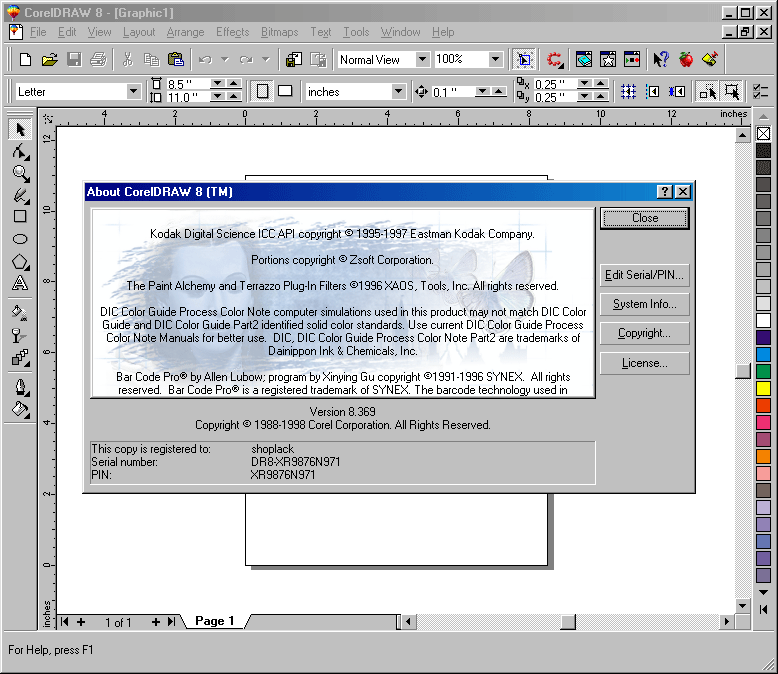
Task: Toggle full-screen preview enable button
Action: coord(524,60)
